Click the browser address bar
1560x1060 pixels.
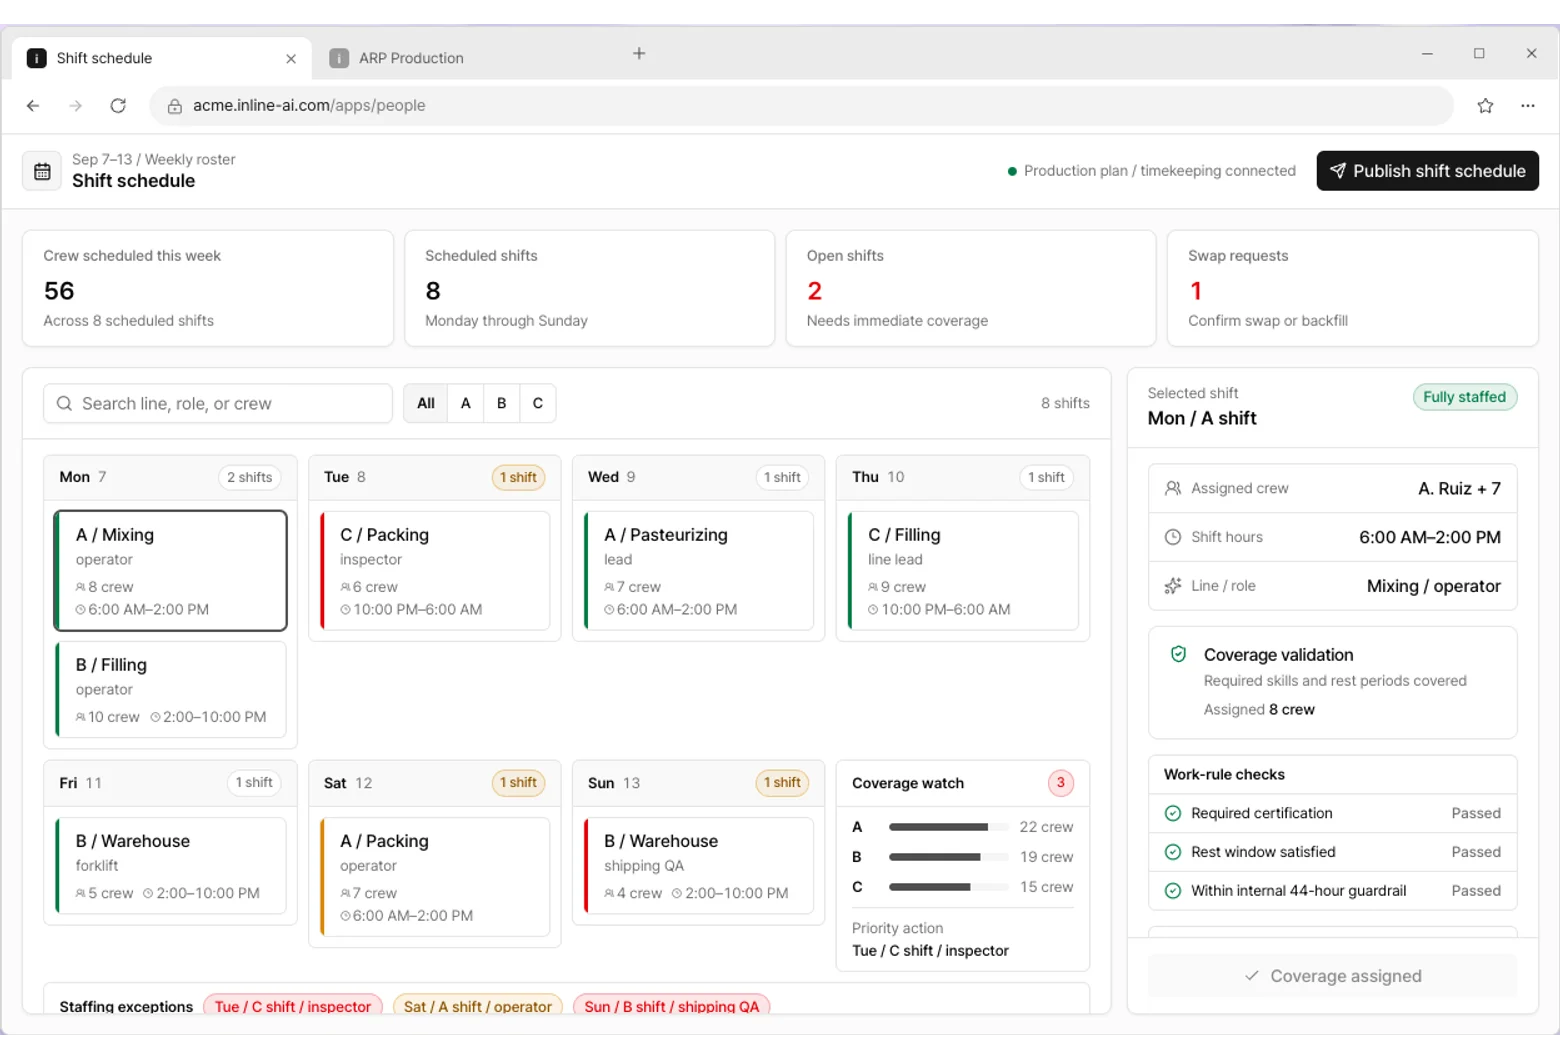(801, 106)
